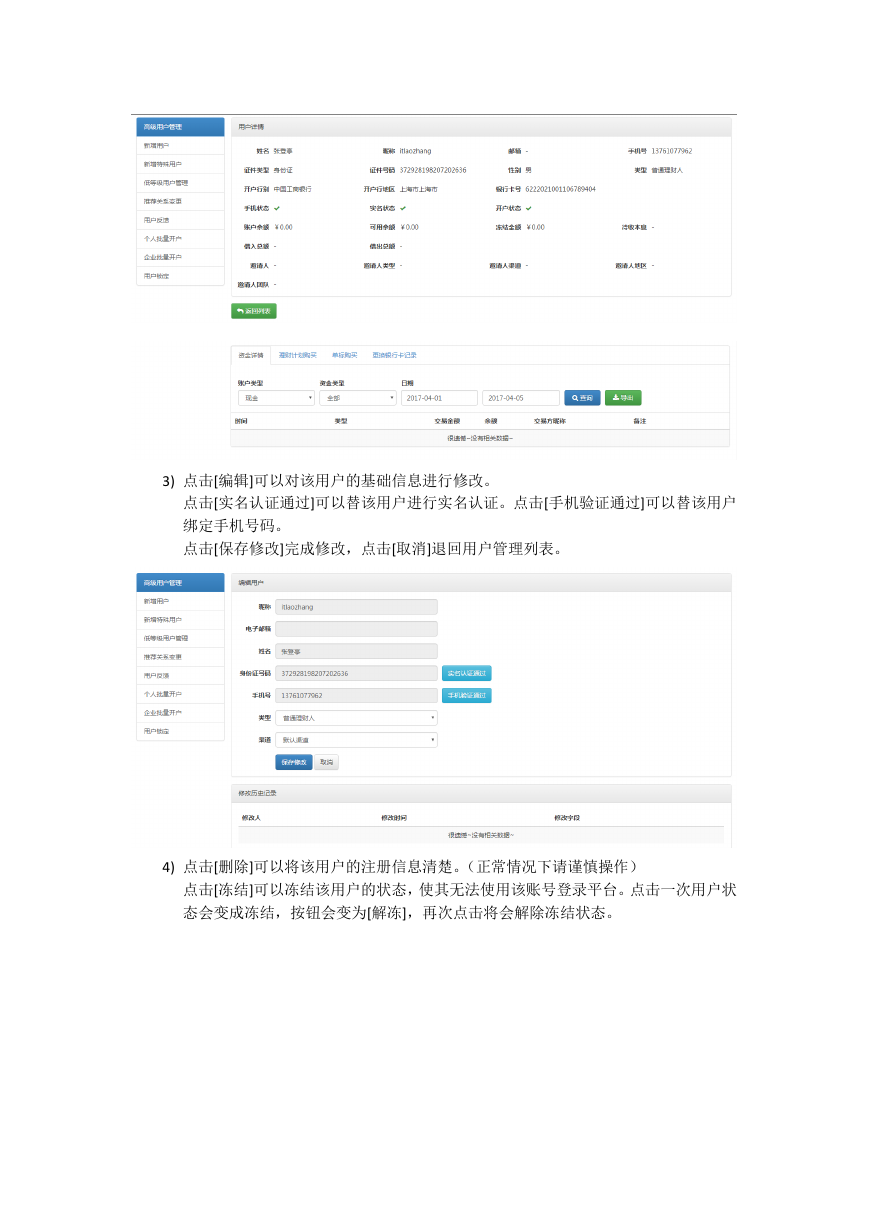The width and height of the screenshot is (869, 1228).
Task: Click the 交易金额 column header
Action: [447, 421]
